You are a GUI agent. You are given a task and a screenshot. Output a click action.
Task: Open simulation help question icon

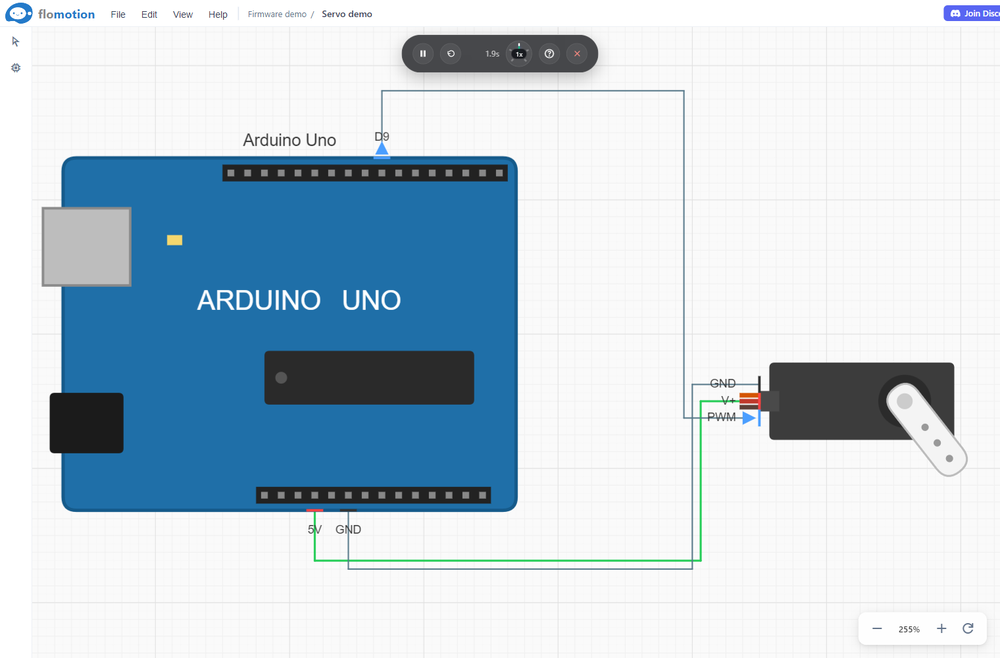point(549,54)
